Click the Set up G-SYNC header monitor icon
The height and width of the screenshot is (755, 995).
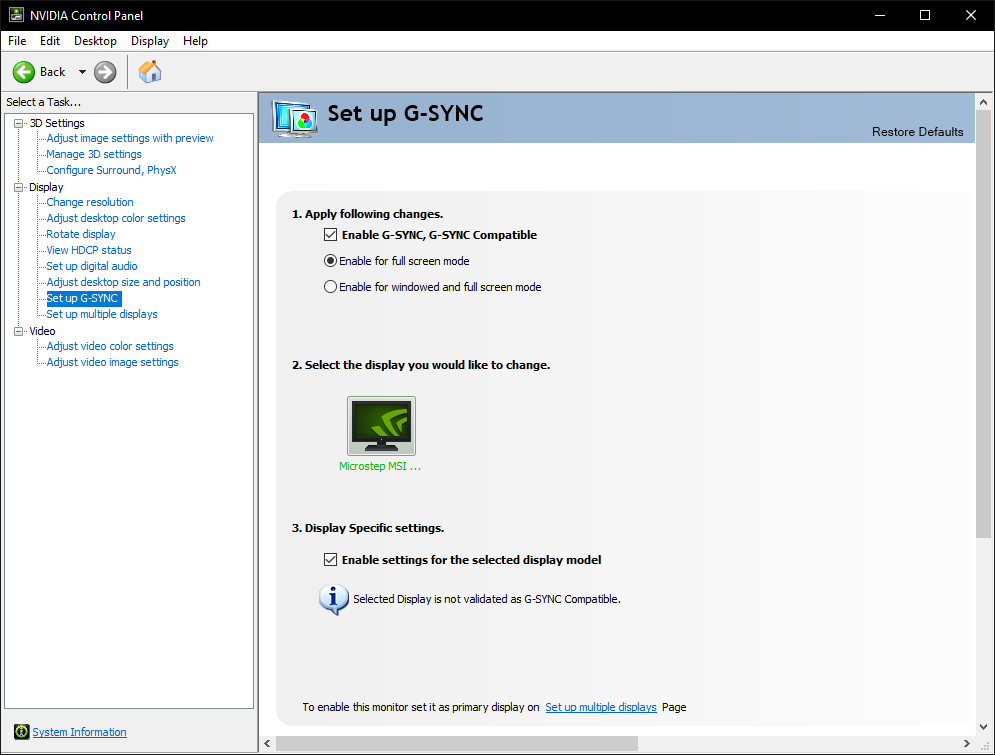tap(294, 118)
